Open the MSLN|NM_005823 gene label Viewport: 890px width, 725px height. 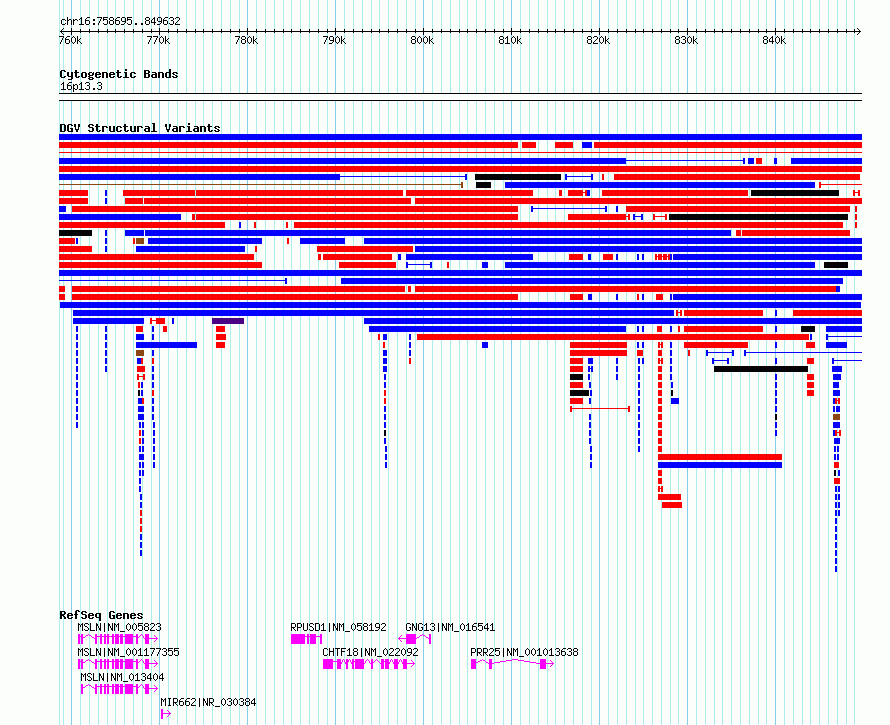[x=119, y=627]
